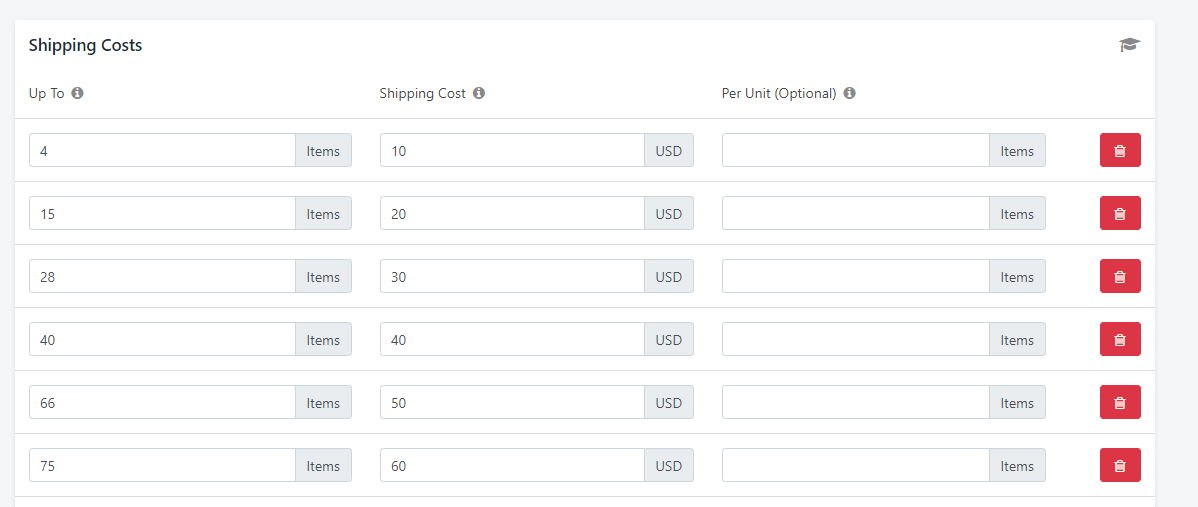Delete the row with 4 items

point(1120,151)
